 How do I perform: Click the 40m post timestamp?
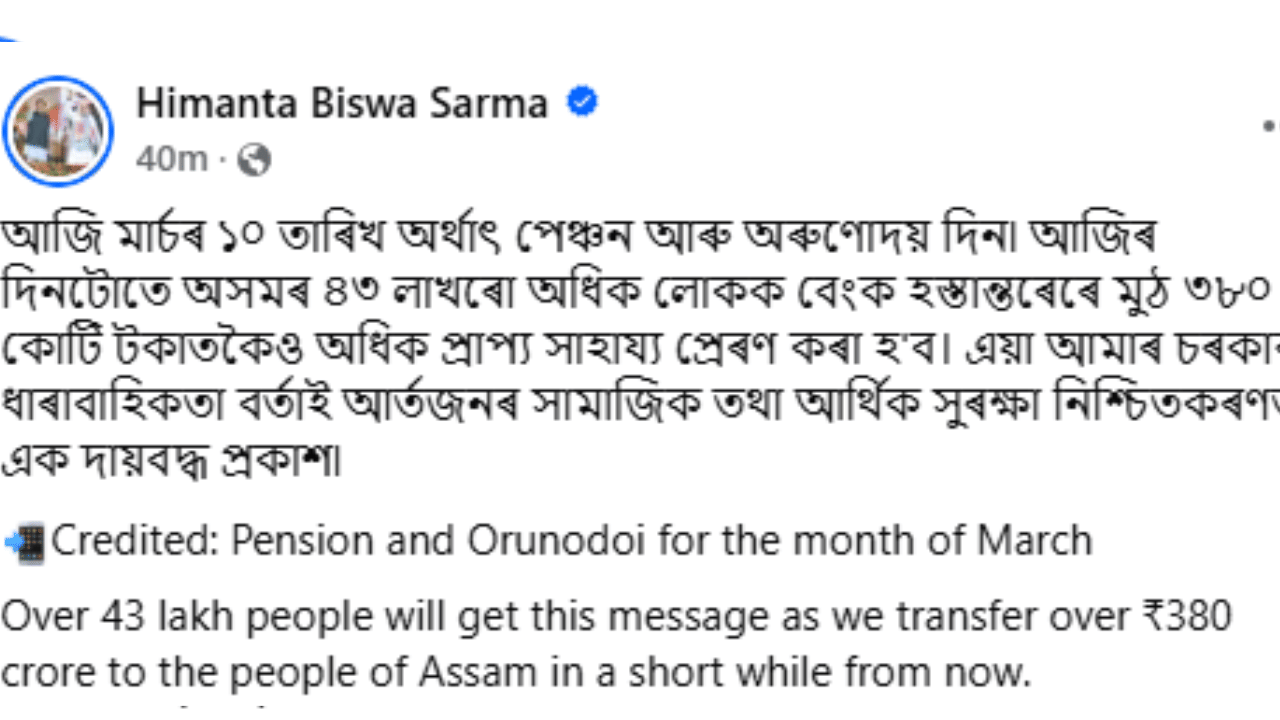click(171, 159)
